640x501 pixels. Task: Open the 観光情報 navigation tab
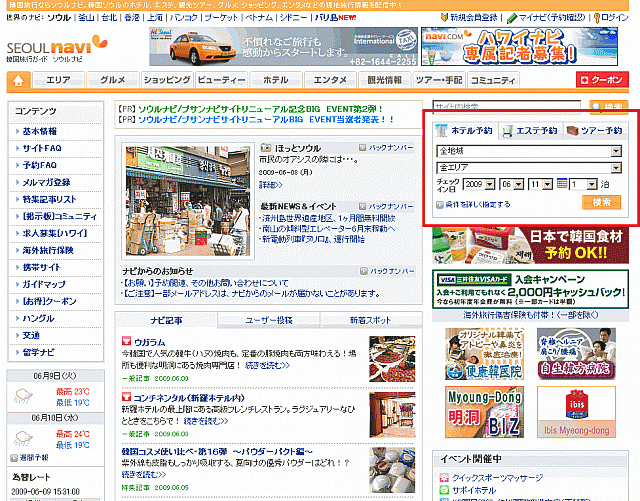[384, 80]
